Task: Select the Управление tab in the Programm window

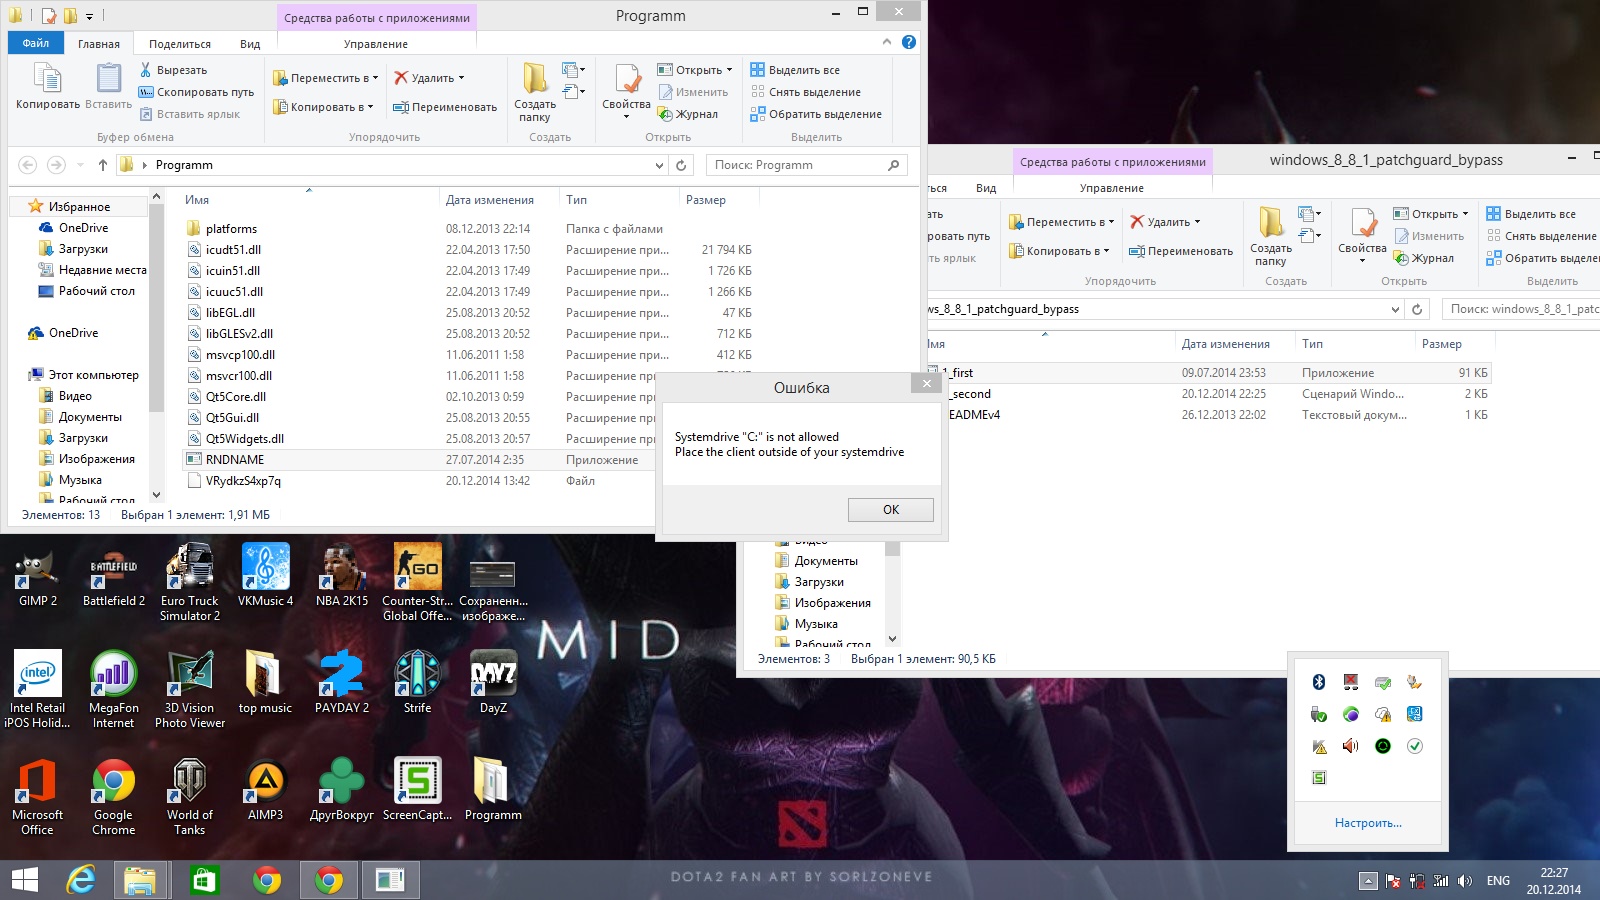Action: [376, 44]
